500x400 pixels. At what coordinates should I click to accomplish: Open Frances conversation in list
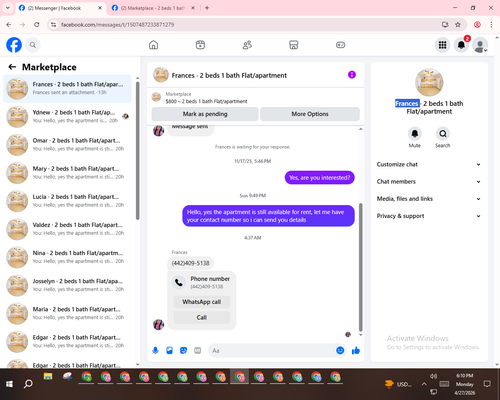pyautogui.click(x=67, y=89)
